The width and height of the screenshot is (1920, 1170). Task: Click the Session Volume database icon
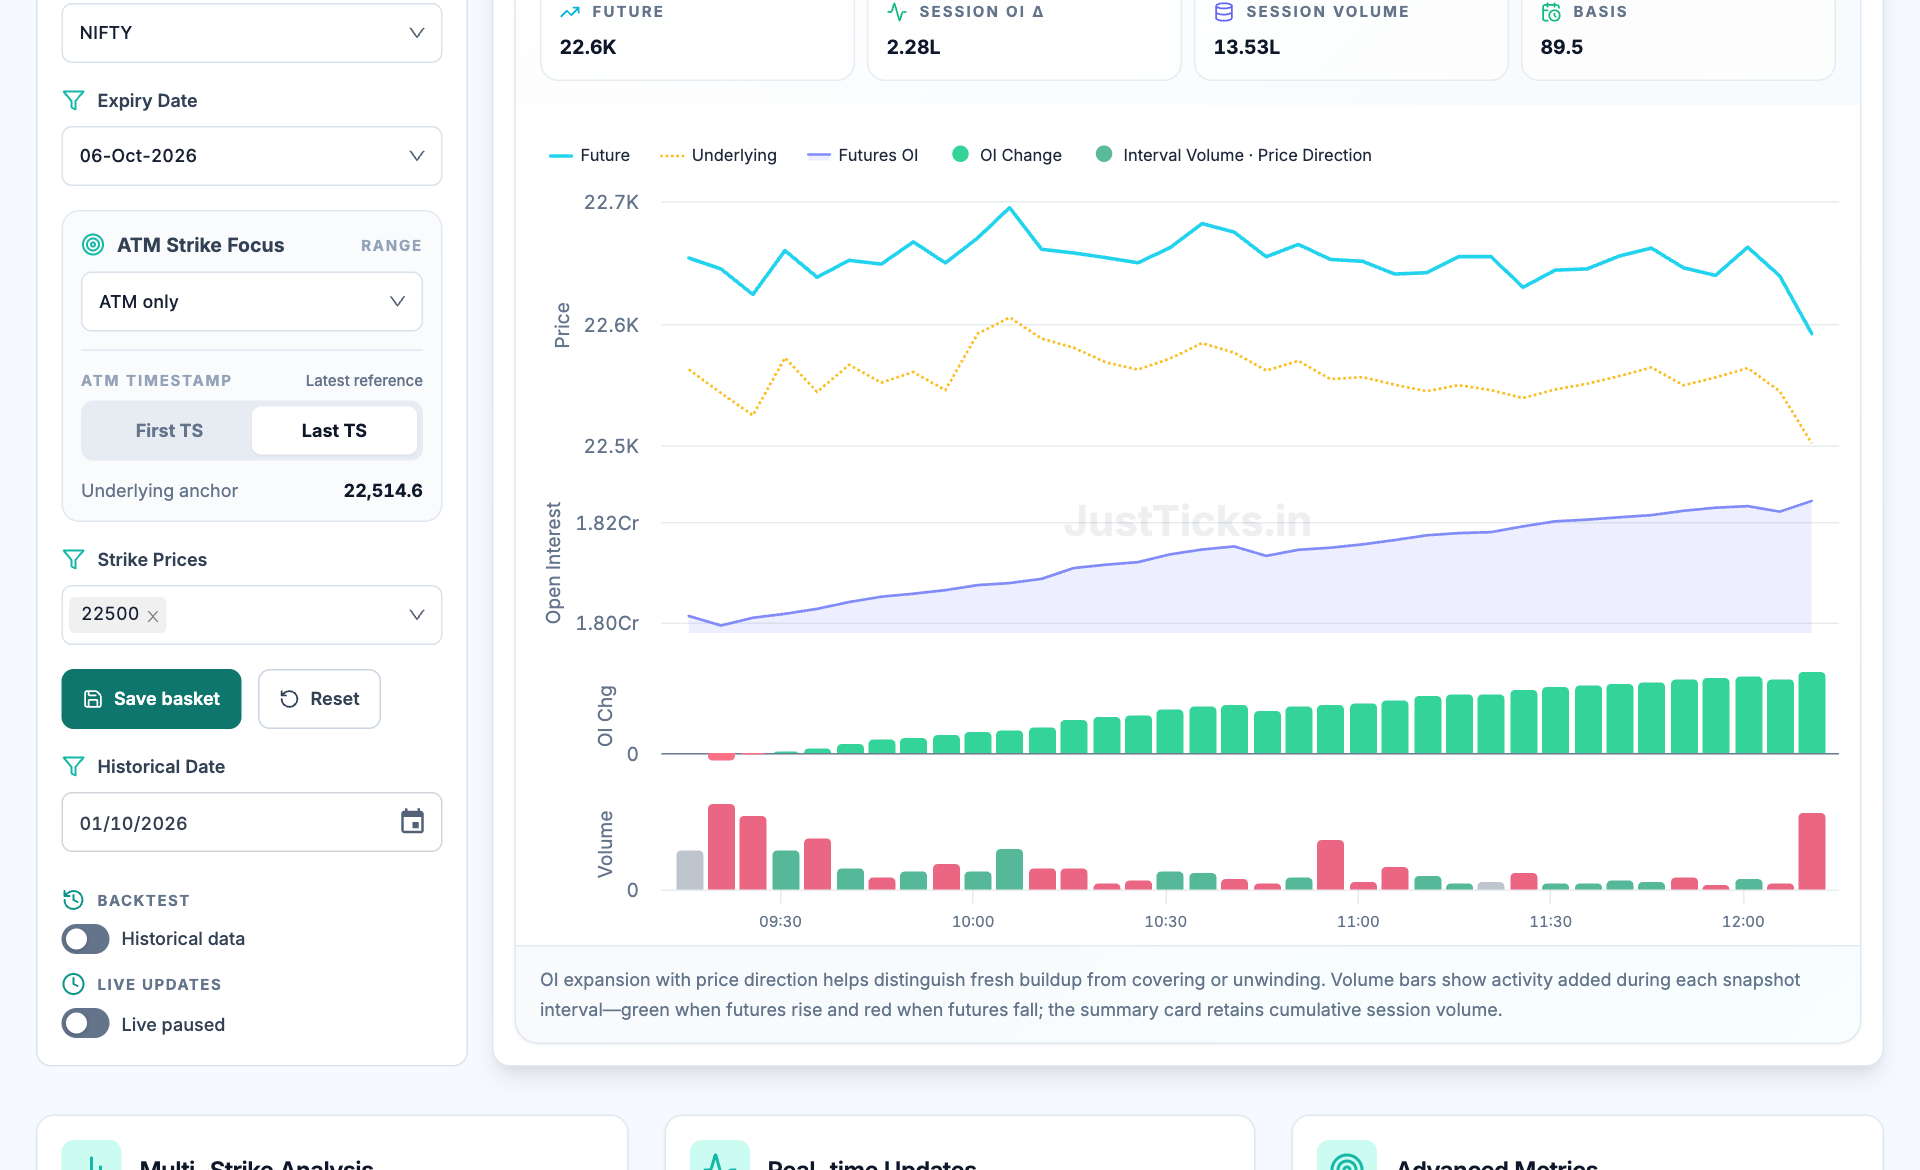1224,12
